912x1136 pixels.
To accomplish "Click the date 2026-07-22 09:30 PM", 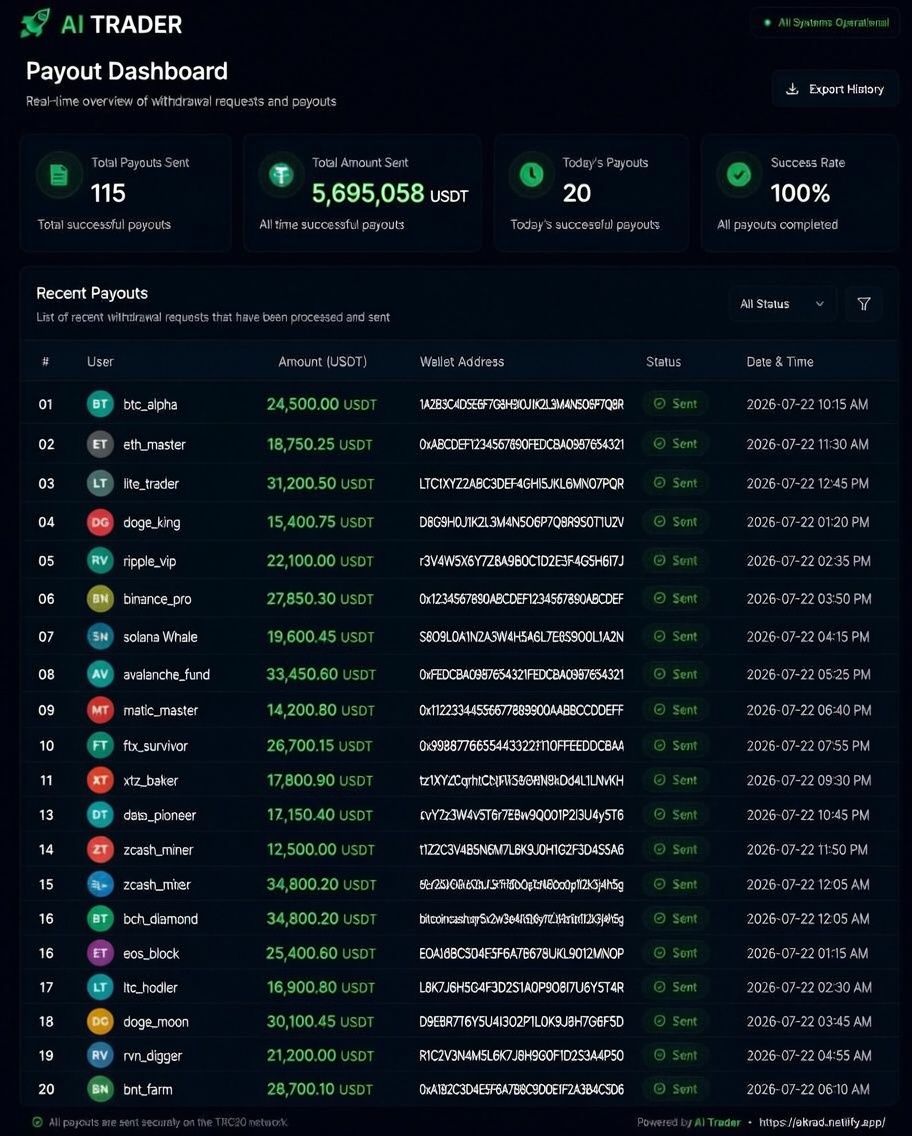I will 808,780.
